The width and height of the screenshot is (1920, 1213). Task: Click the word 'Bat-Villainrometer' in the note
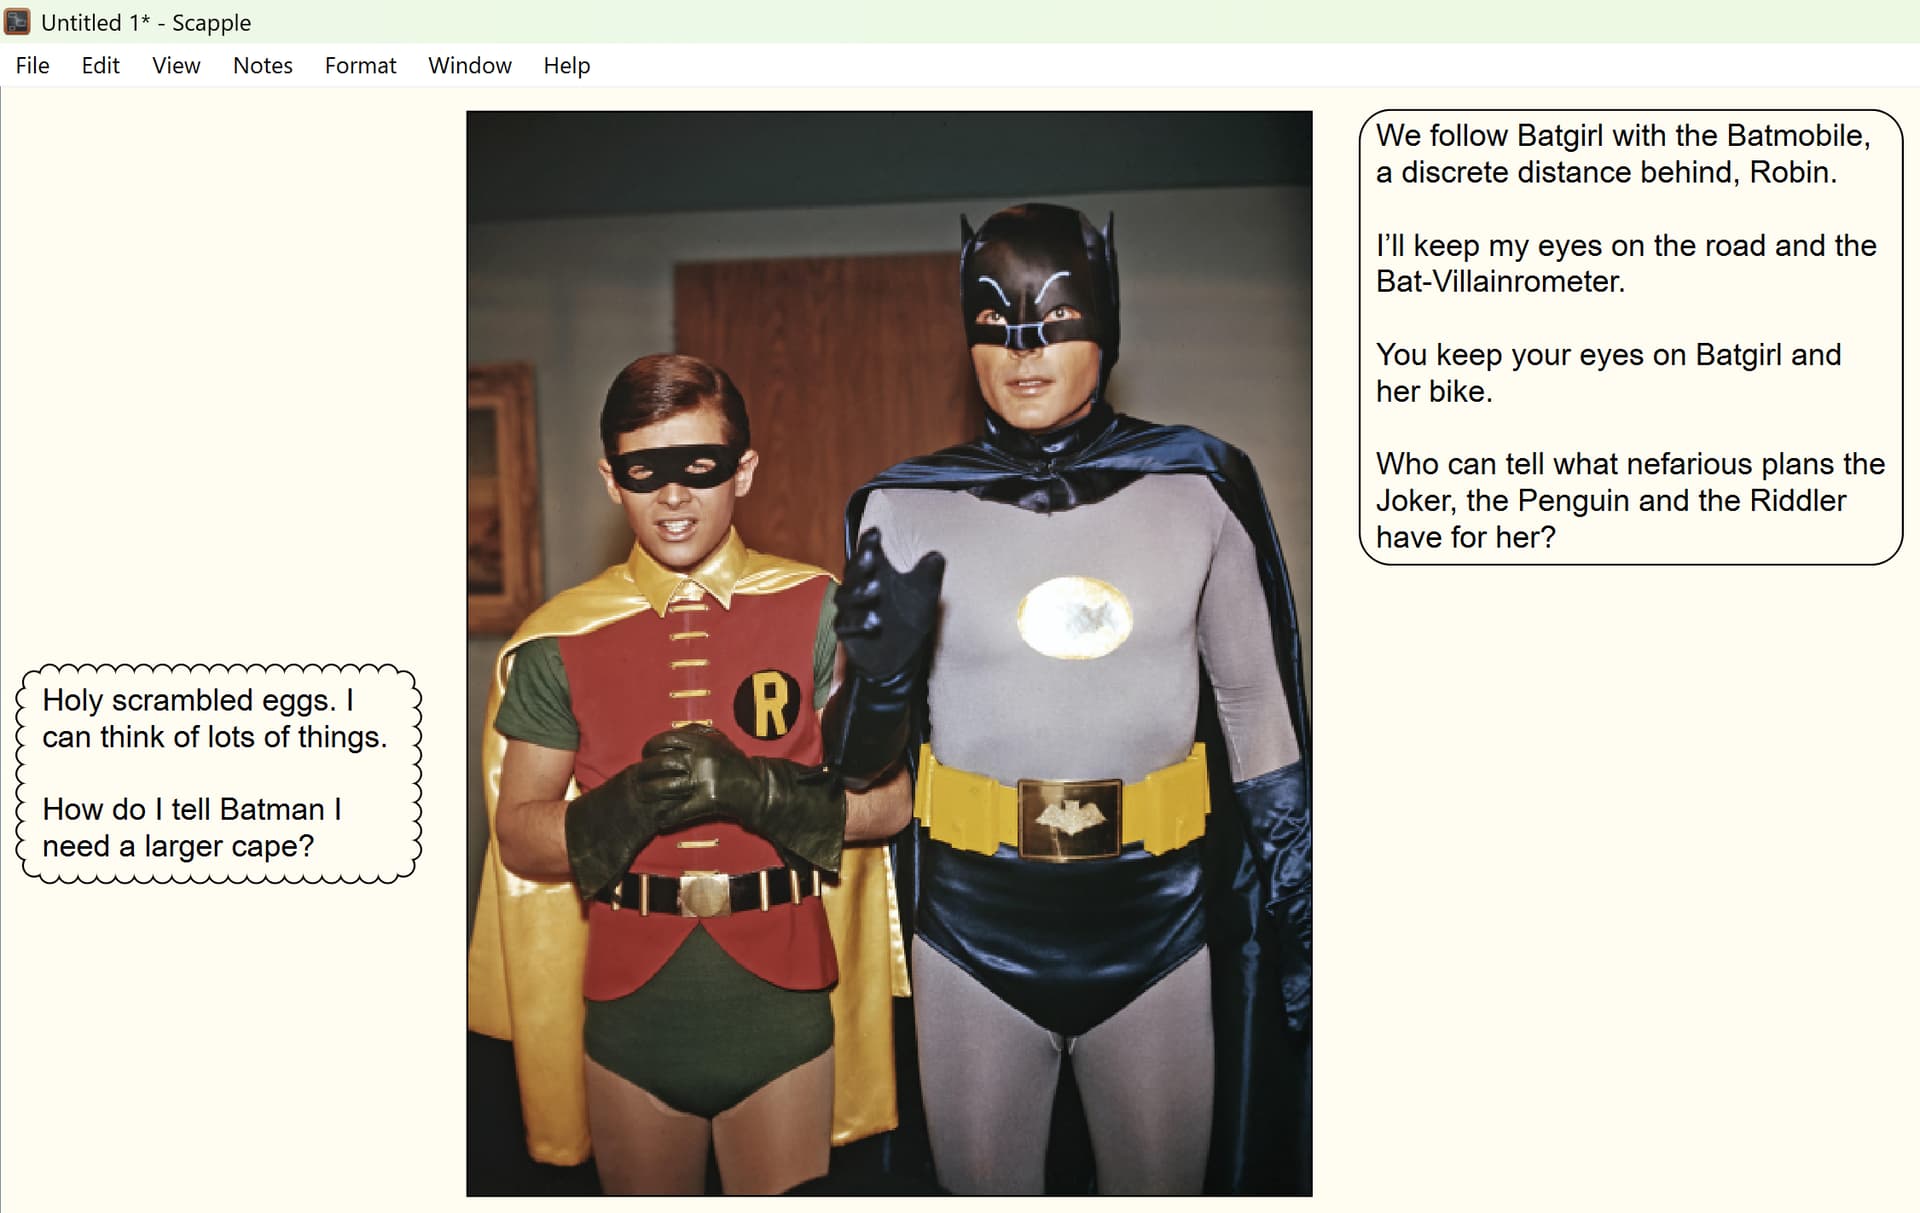tap(1500, 281)
